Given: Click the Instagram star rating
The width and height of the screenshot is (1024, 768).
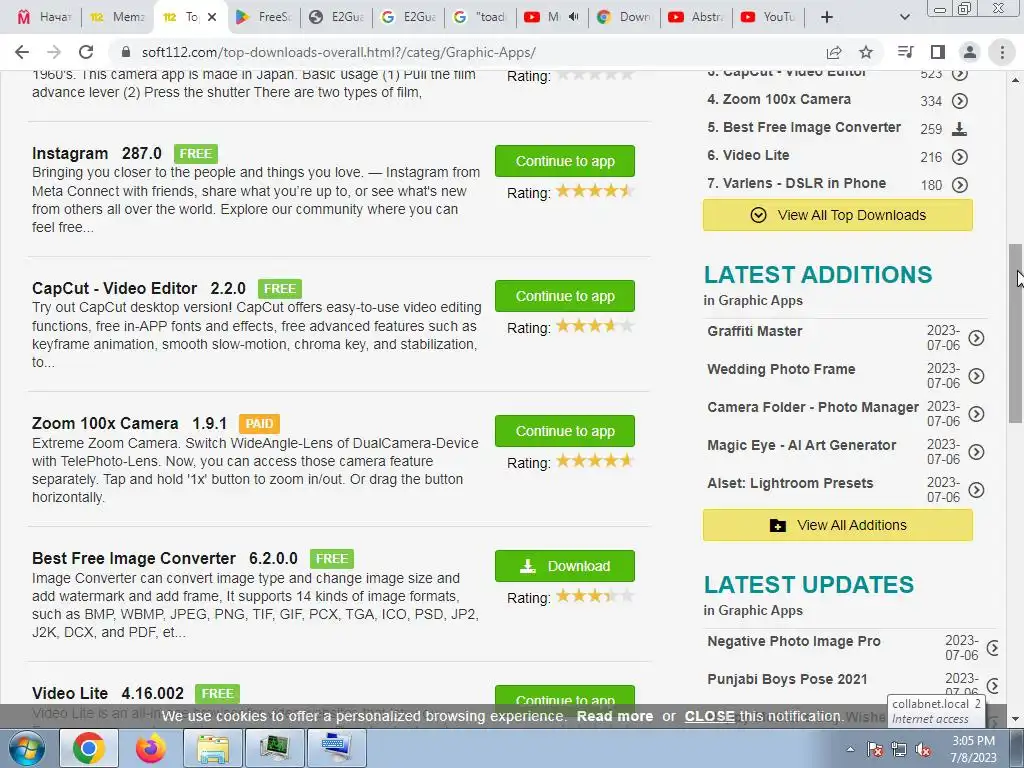Looking at the screenshot, I should [594, 191].
